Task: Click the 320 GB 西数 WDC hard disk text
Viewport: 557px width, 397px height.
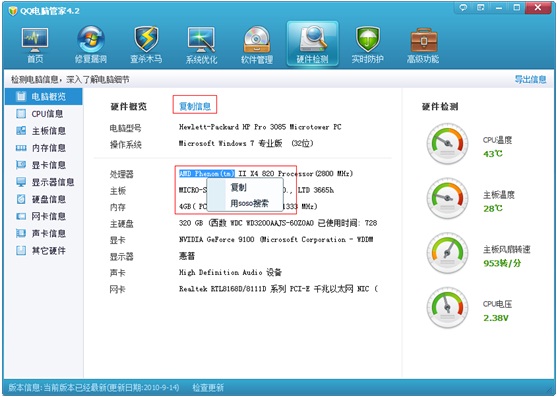Action: point(278,223)
